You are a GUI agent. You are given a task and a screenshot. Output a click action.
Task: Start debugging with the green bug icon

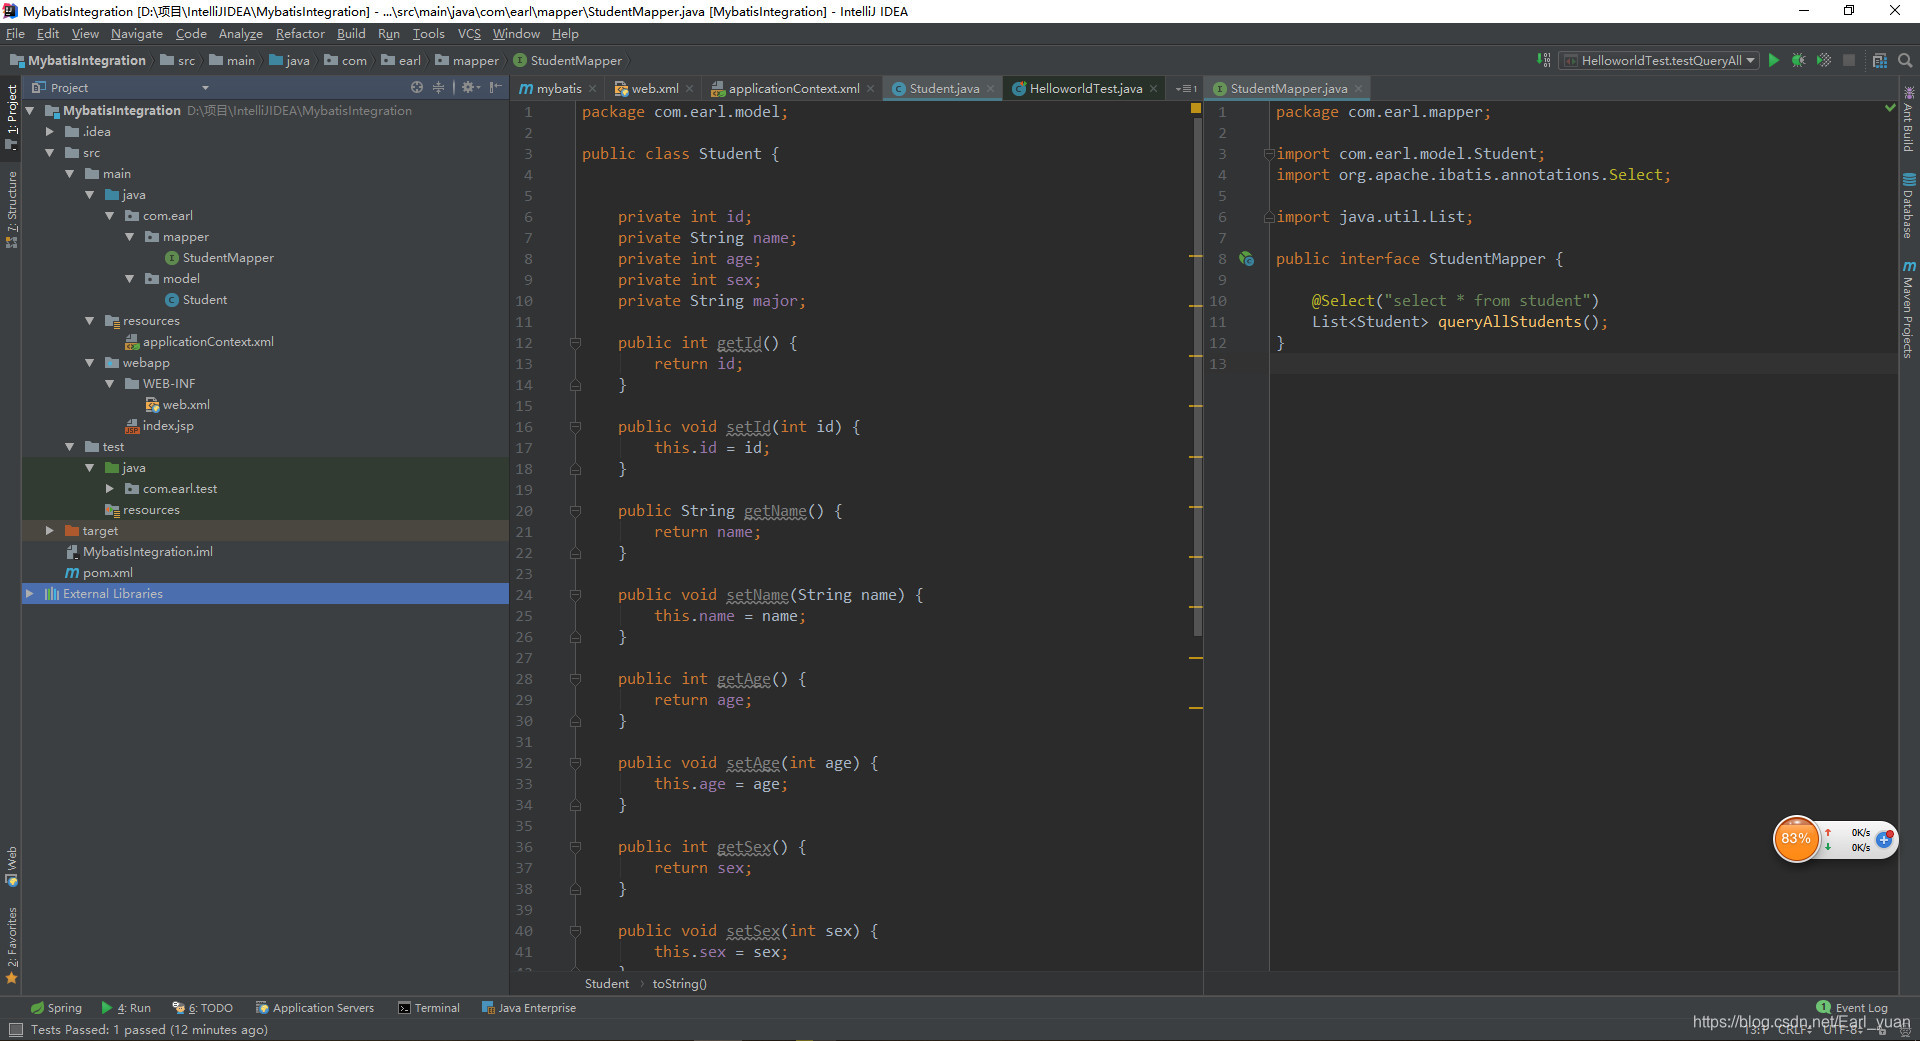tap(1798, 60)
